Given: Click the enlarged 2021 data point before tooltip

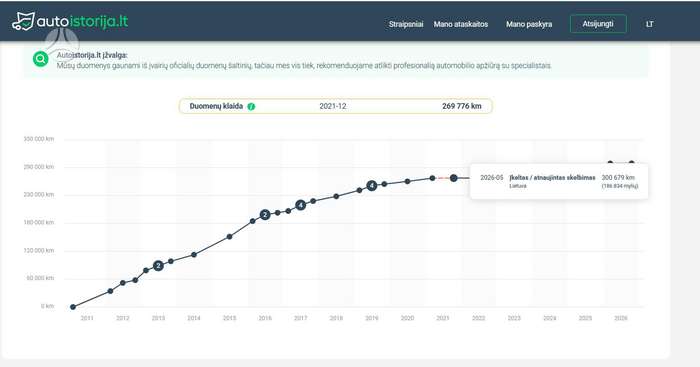Looking at the screenshot, I should pyautogui.click(x=454, y=178).
